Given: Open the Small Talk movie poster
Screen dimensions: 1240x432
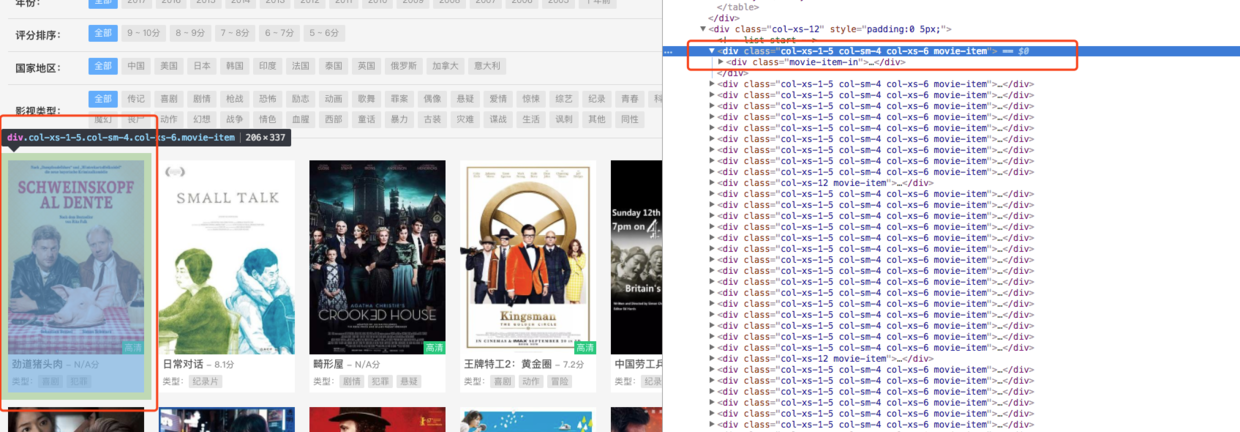Looking at the screenshot, I should pos(227,257).
